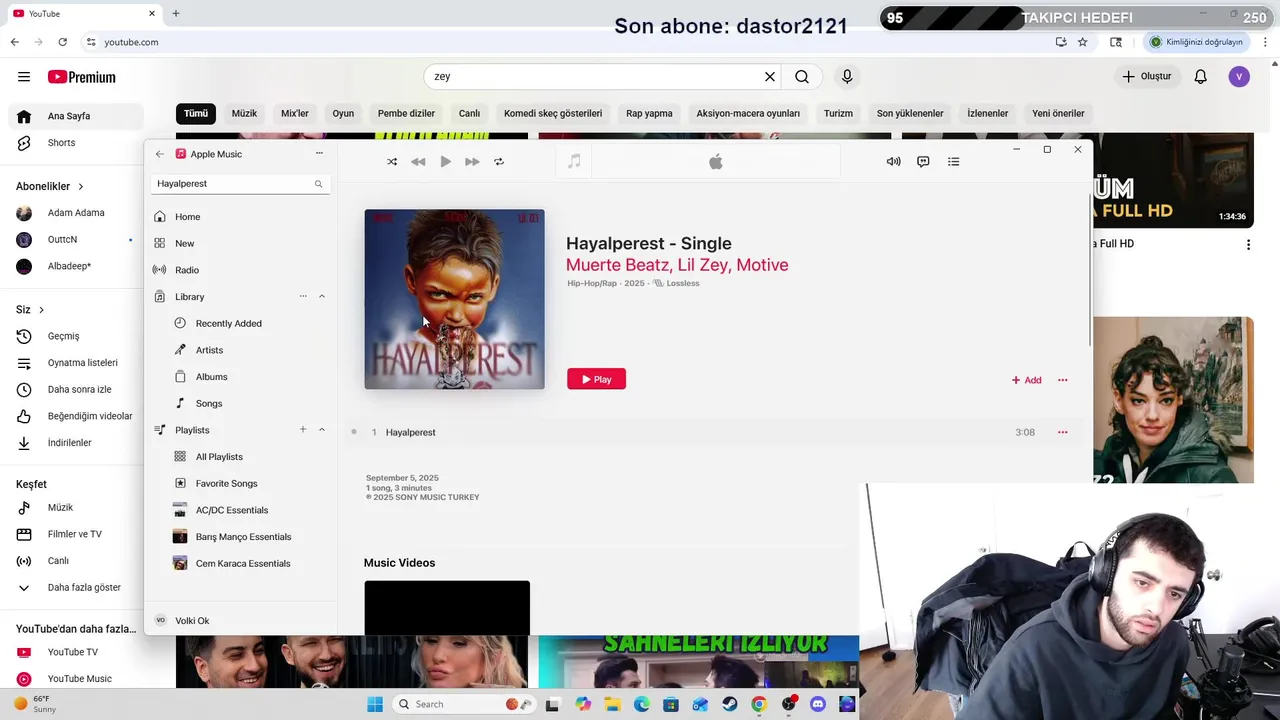Click the search icon in the Apple Music field
Screen dimensions: 1280x720
tap(319, 184)
